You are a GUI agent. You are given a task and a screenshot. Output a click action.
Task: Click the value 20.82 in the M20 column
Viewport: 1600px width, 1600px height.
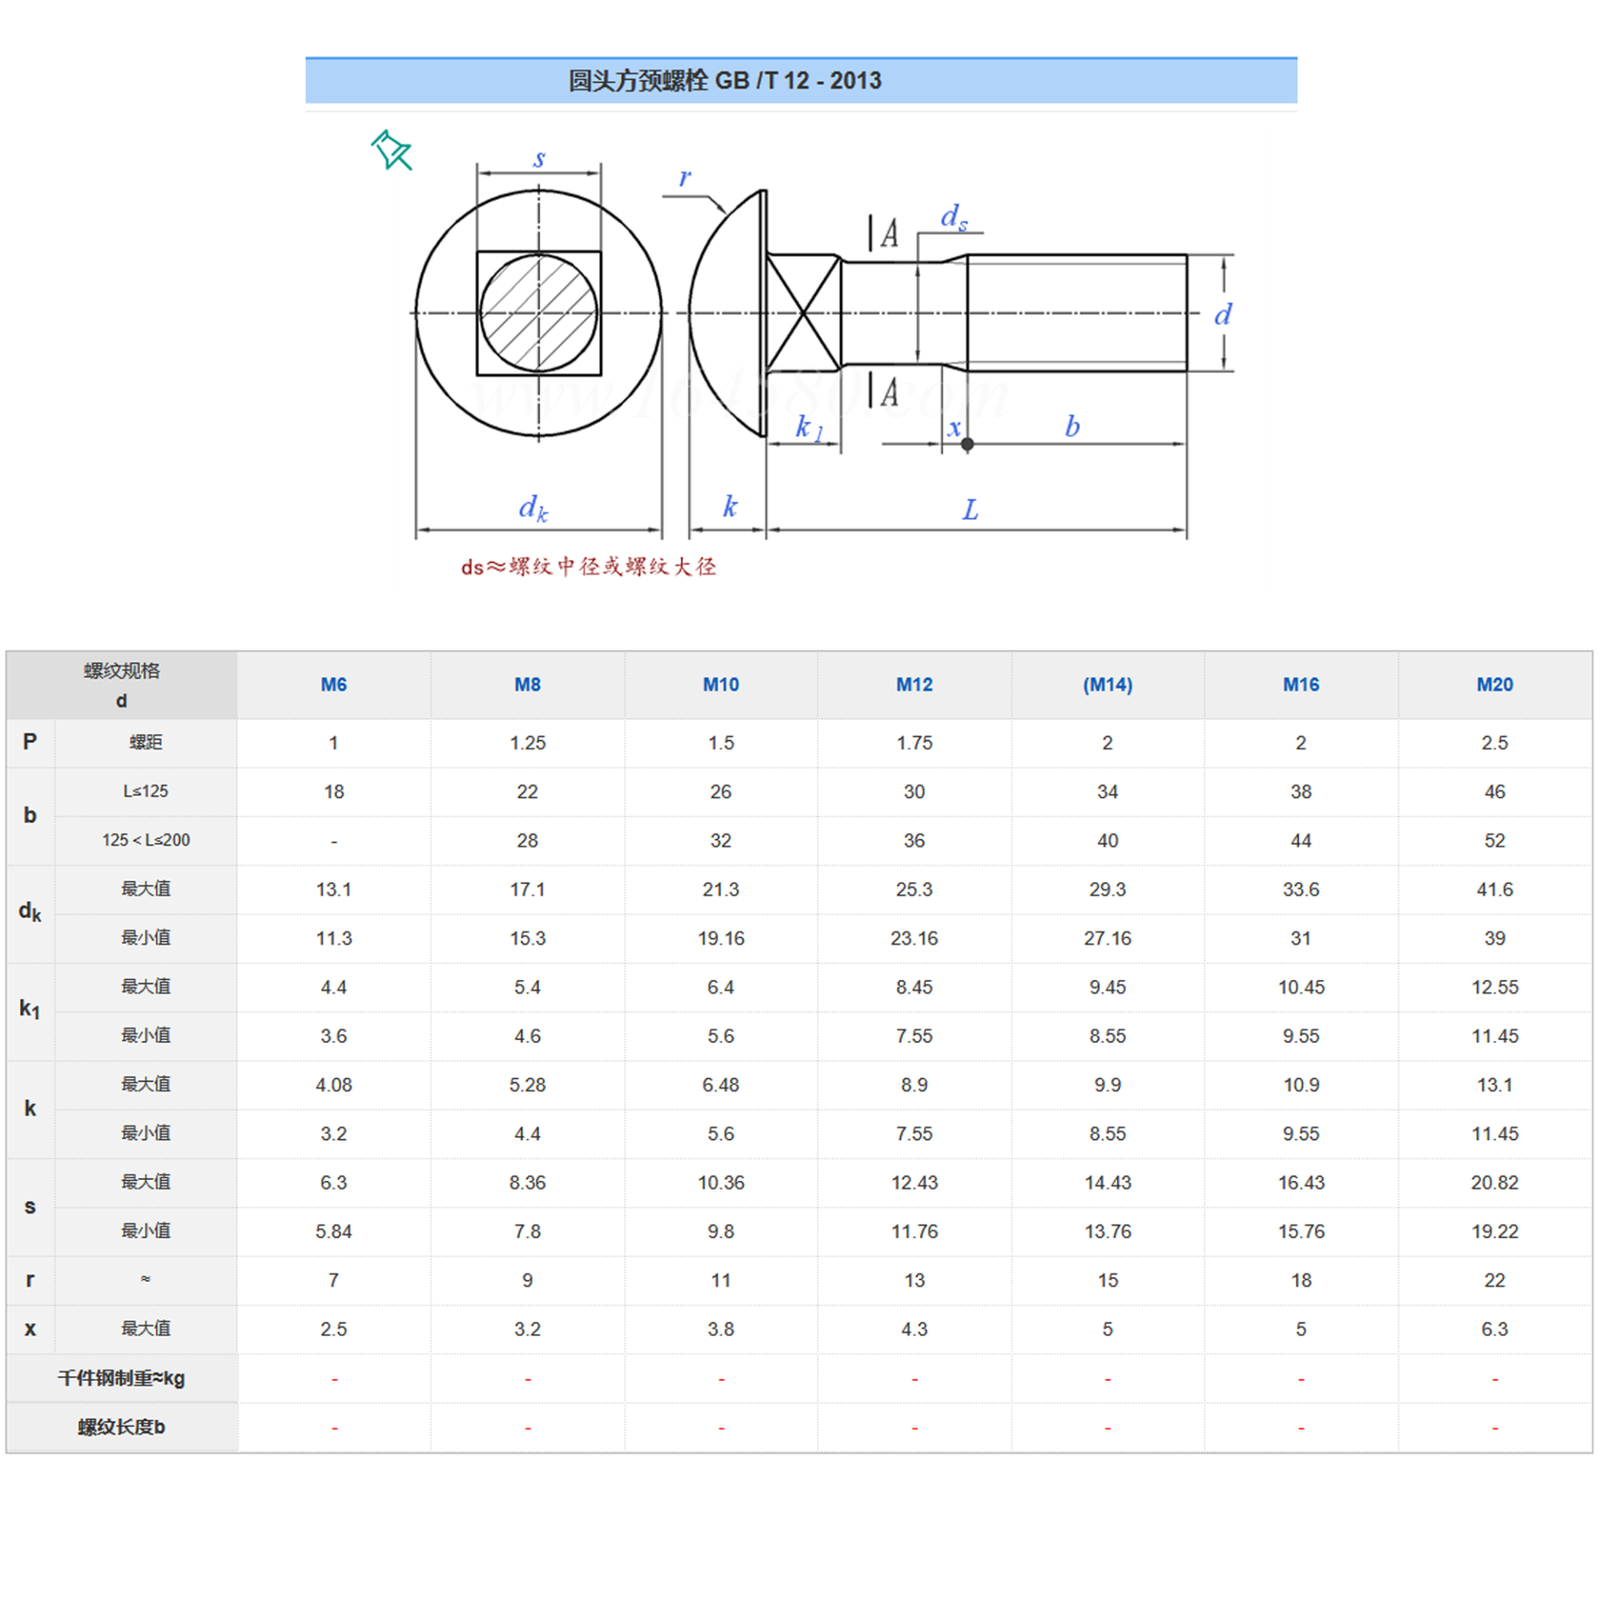click(1495, 1182)
